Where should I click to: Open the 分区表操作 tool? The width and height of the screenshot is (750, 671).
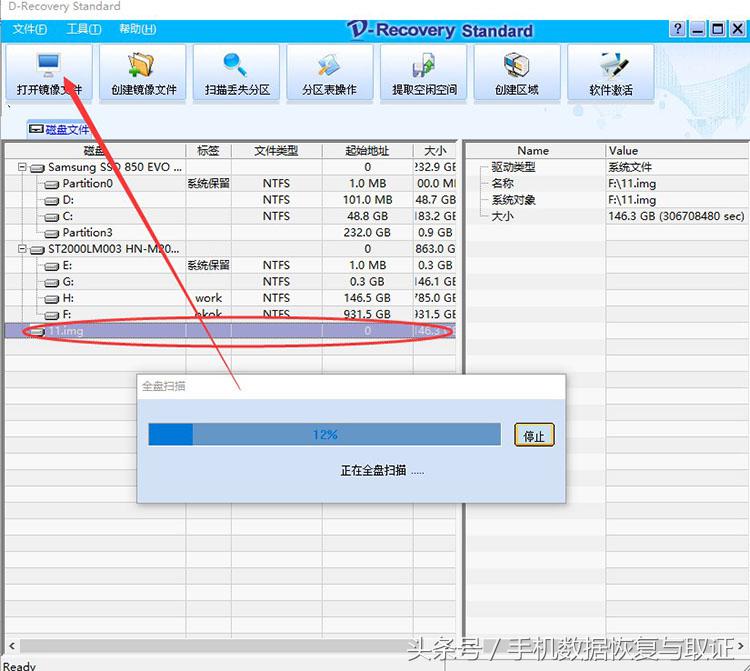[329, 72]
